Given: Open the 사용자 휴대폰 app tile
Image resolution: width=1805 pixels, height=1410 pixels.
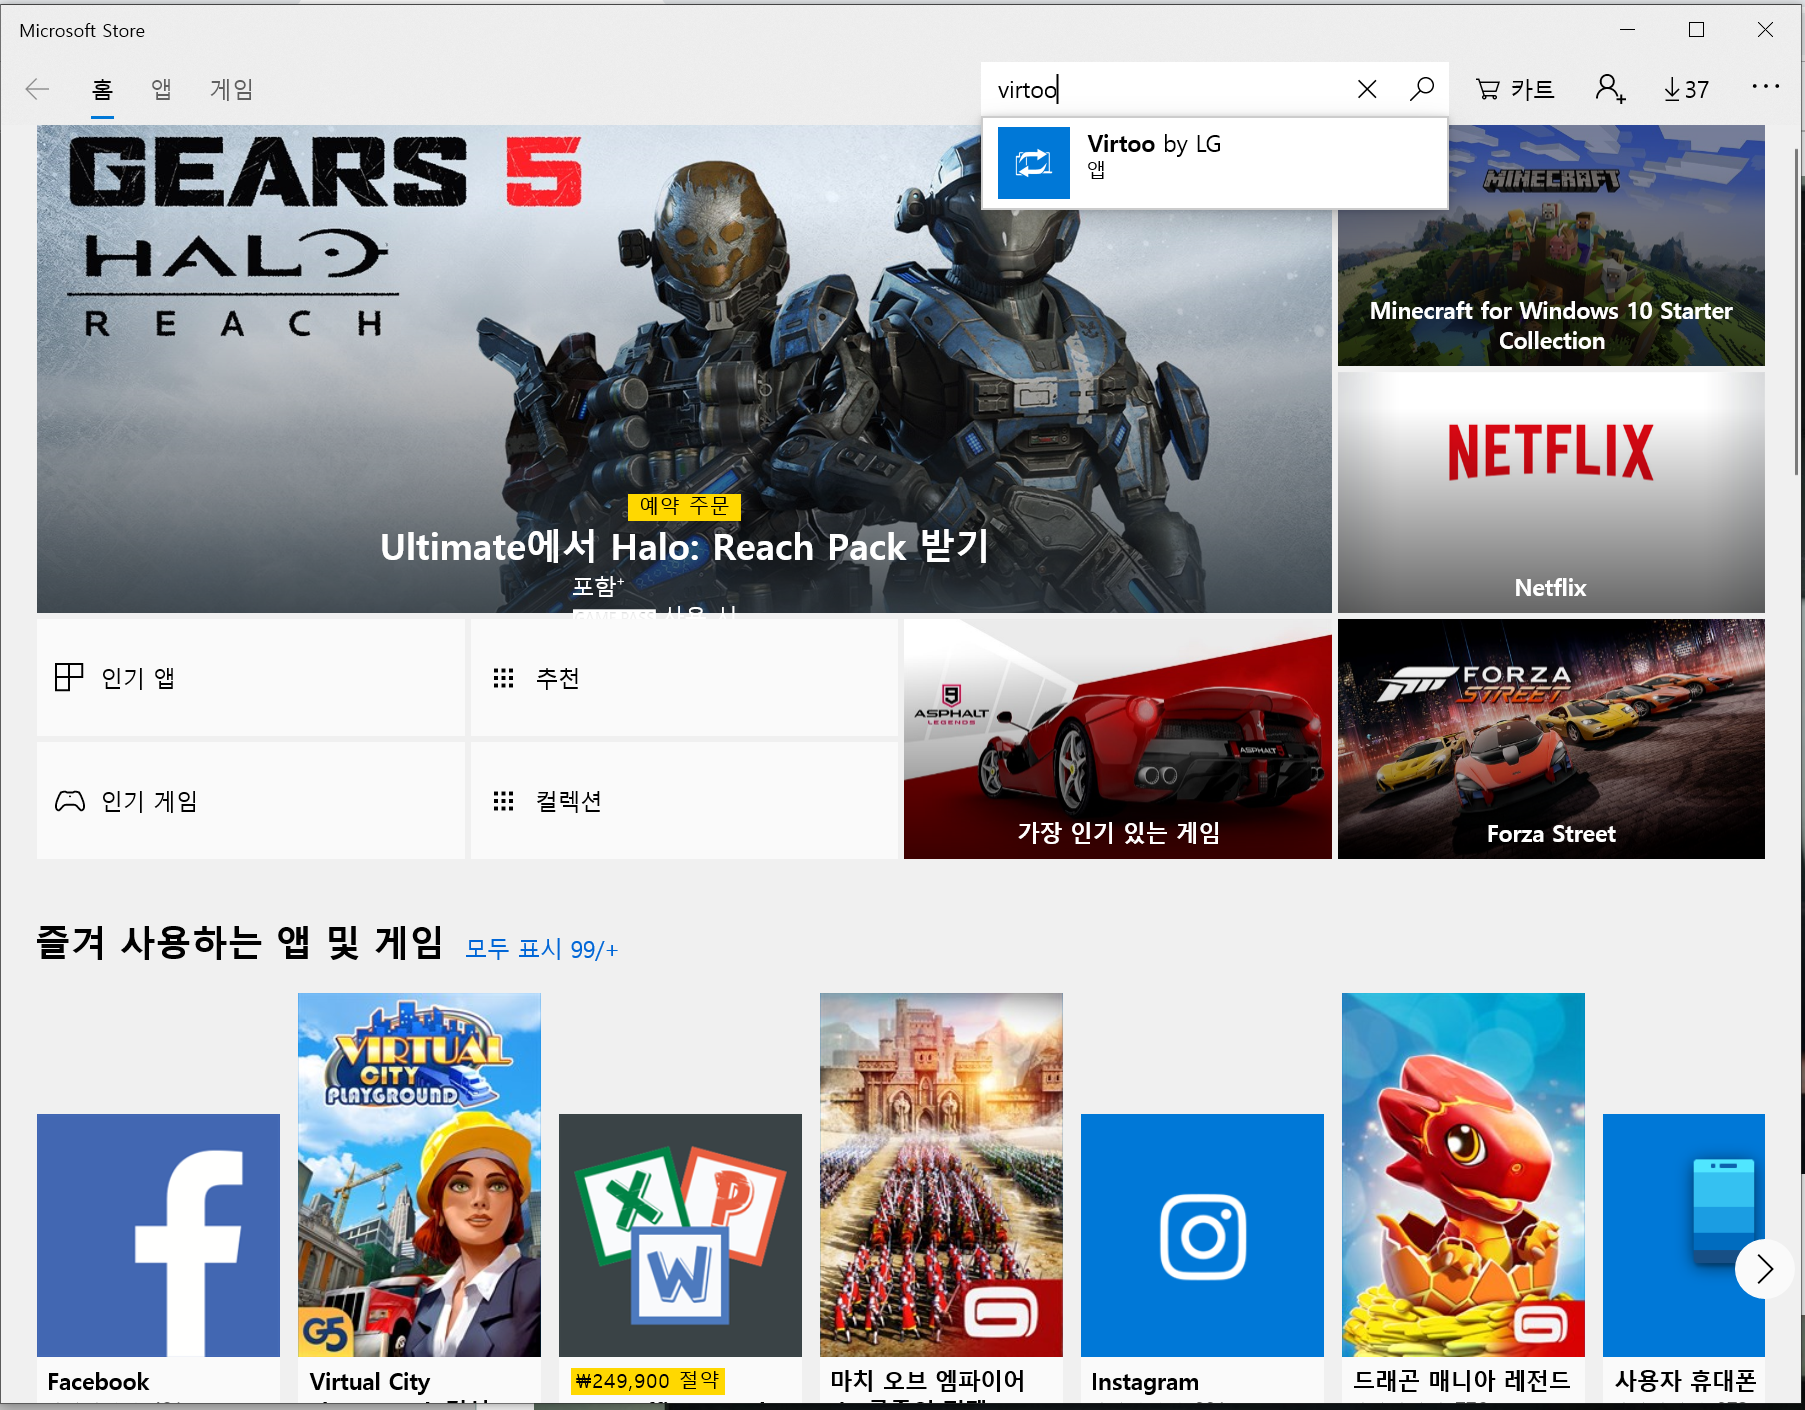Looking at the screenshot, I should [x=1684, y=1258].
